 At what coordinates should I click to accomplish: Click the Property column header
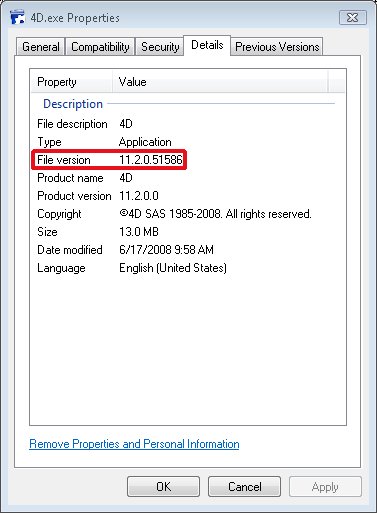tap(72, 82)
